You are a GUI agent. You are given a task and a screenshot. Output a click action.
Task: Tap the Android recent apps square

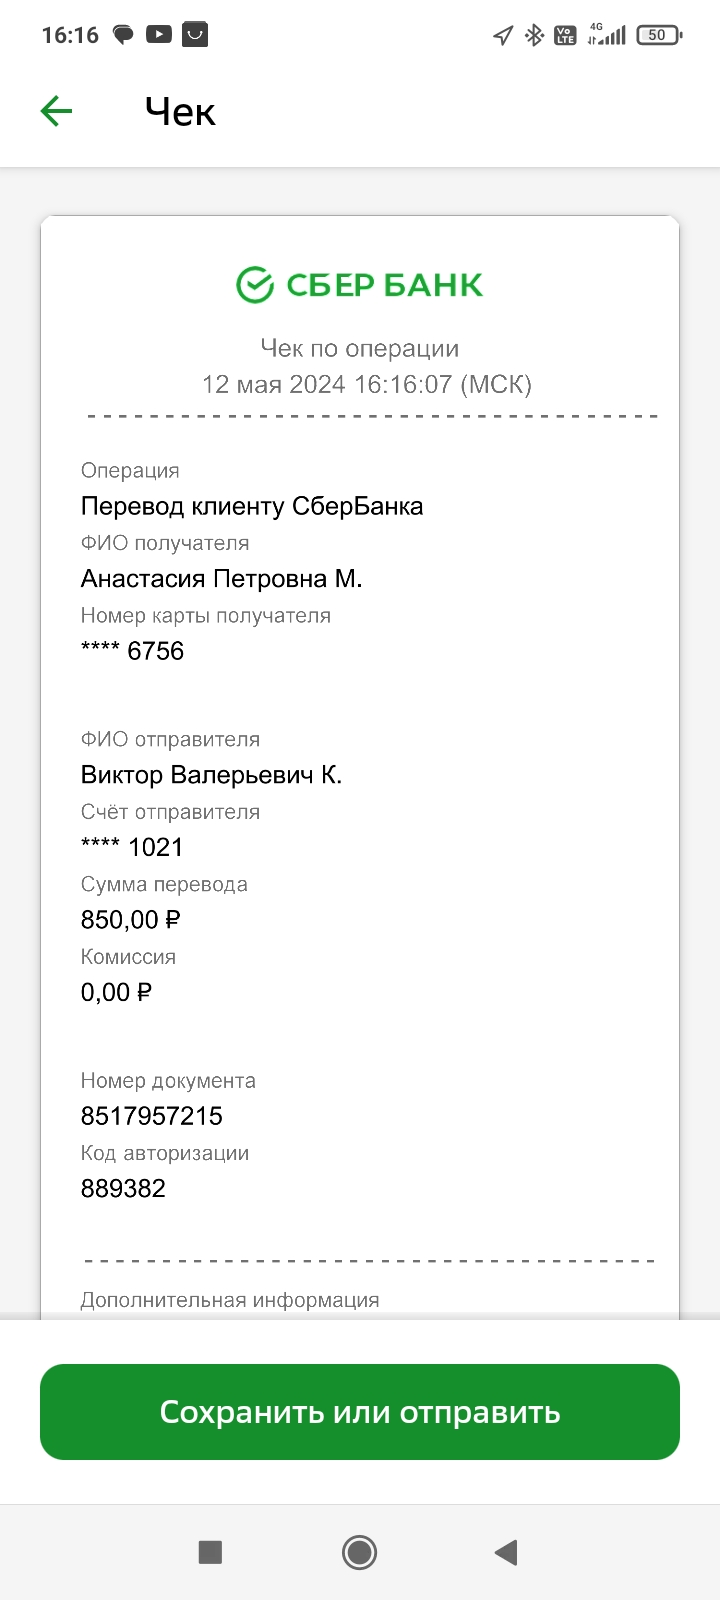[x=210, y=1552]
